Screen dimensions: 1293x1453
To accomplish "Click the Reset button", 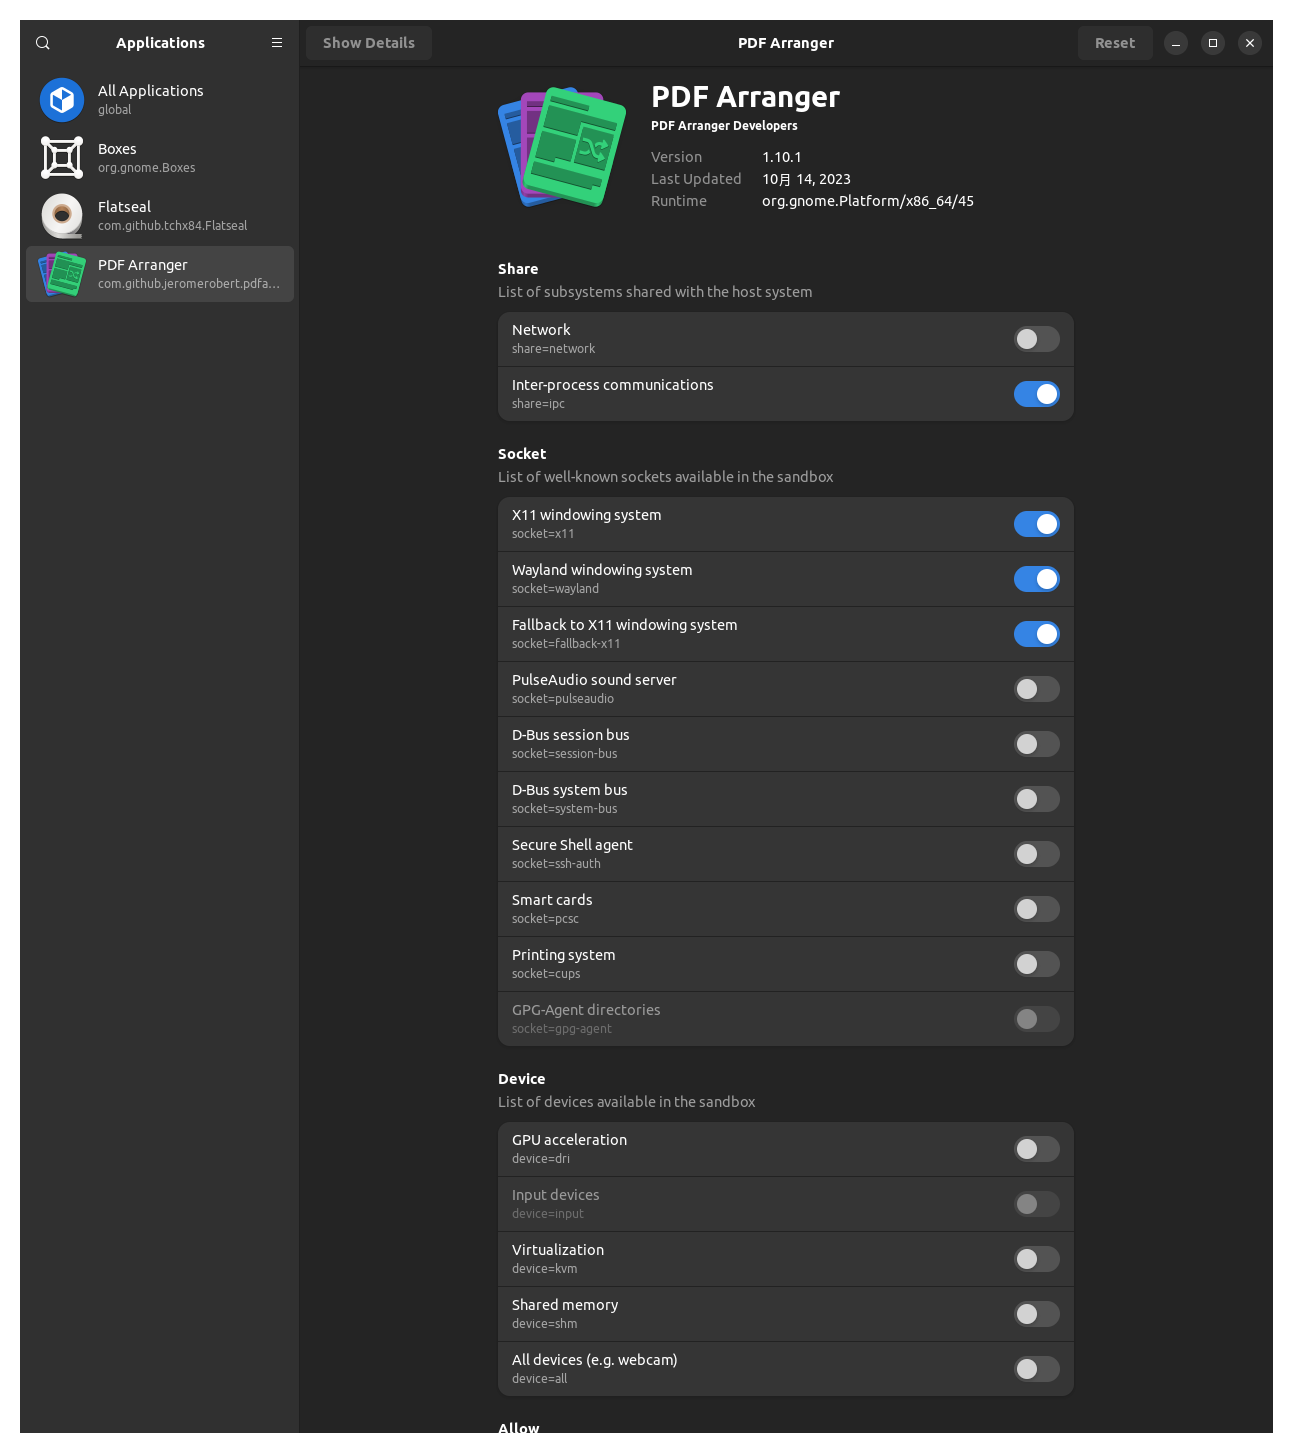I will (1115, 43).
